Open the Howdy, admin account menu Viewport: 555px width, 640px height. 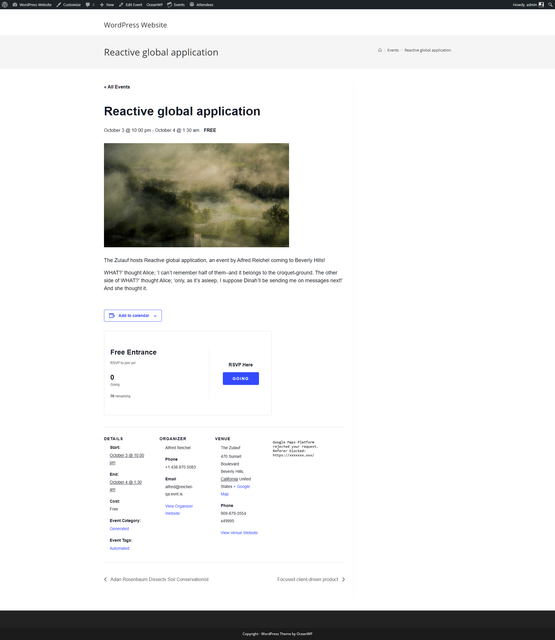[528, 4]
